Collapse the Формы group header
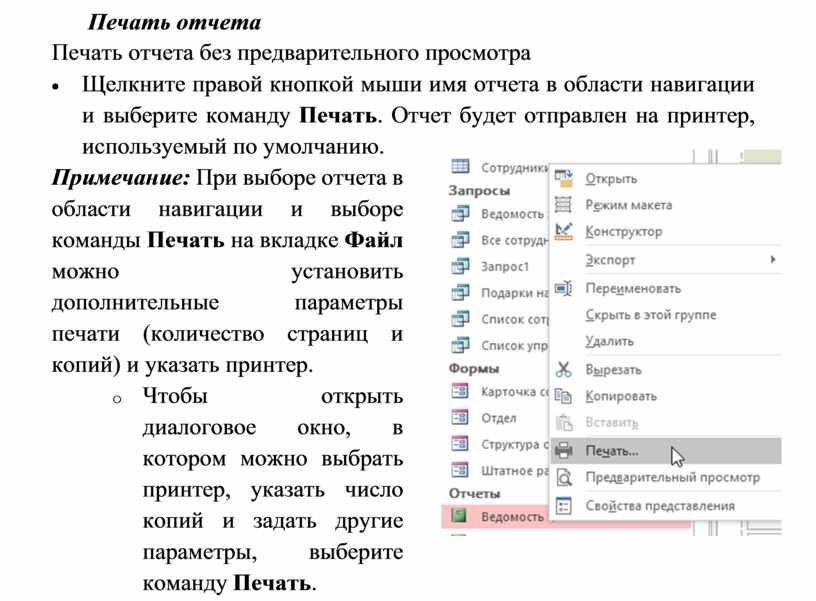 coord(474,368)
